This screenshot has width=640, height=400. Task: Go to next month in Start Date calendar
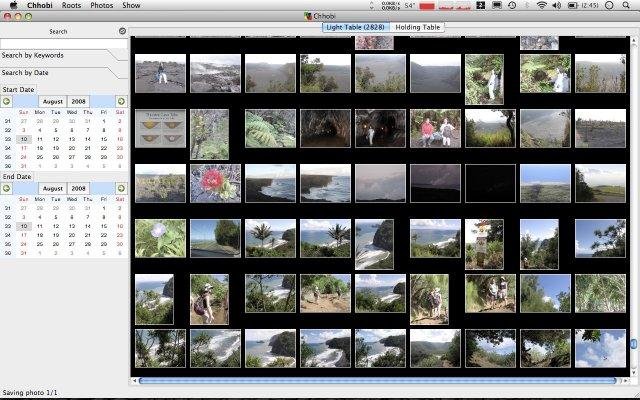click(121, 101)
